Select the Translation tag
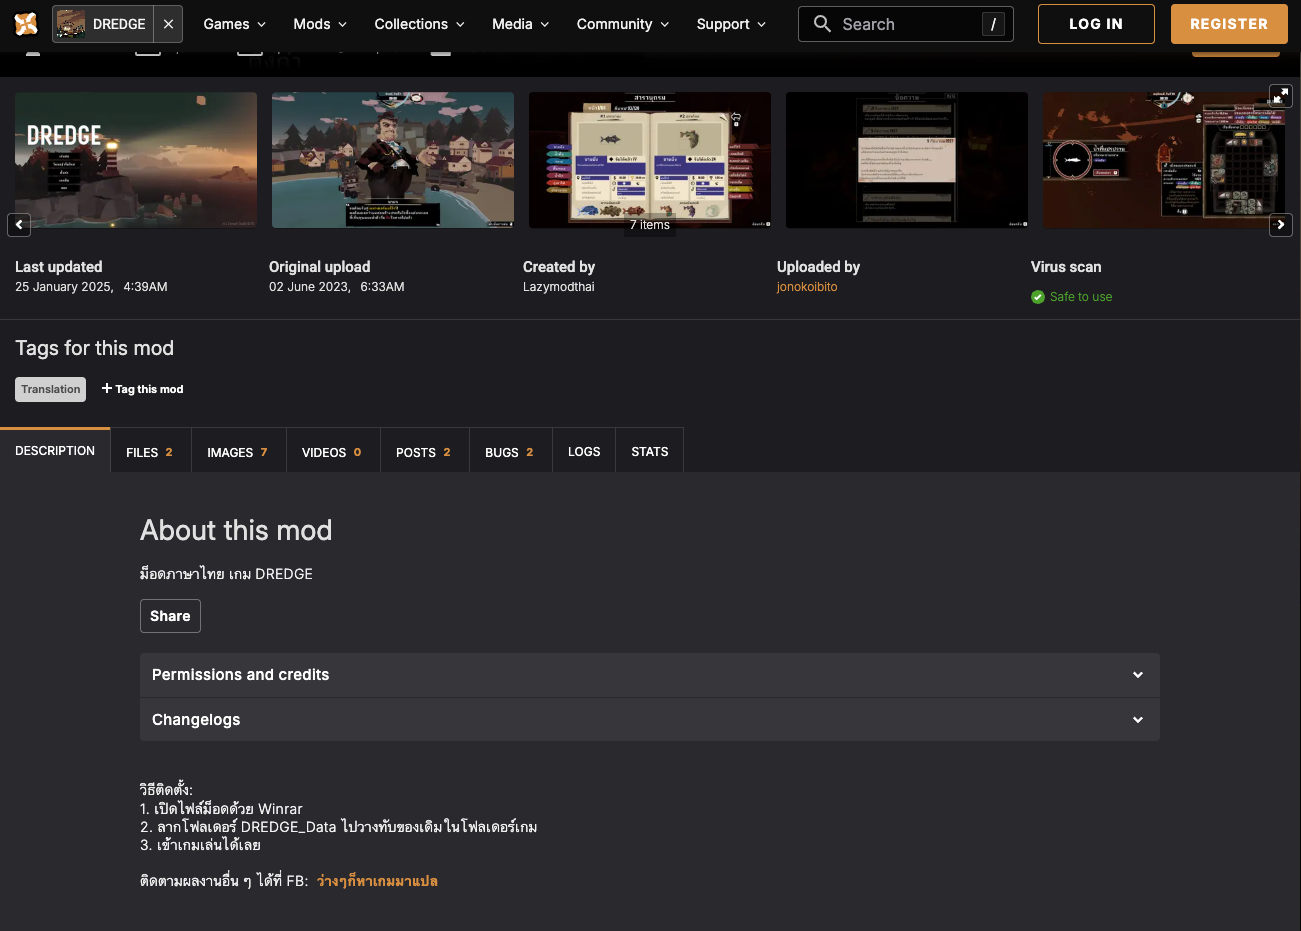Image resolution: width=1301 pixels, height=931 pixels. click(51, 389)
